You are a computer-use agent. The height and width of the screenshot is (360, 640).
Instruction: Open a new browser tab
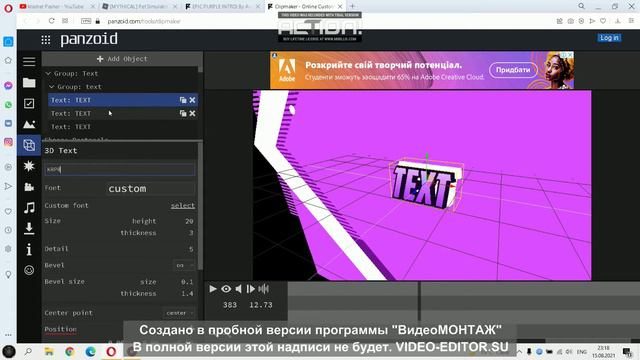[x=352, y=6]
